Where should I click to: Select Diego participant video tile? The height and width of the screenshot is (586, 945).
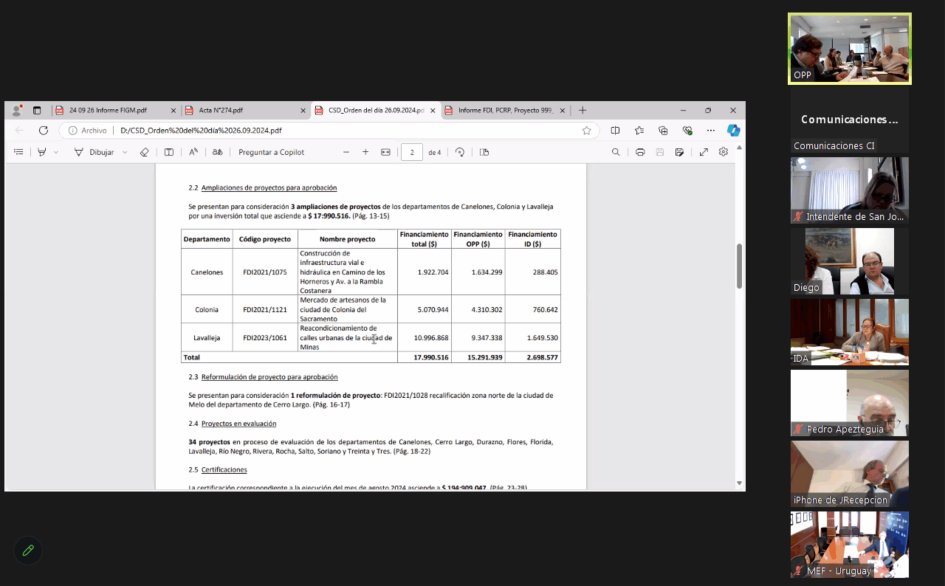[850, 261]
